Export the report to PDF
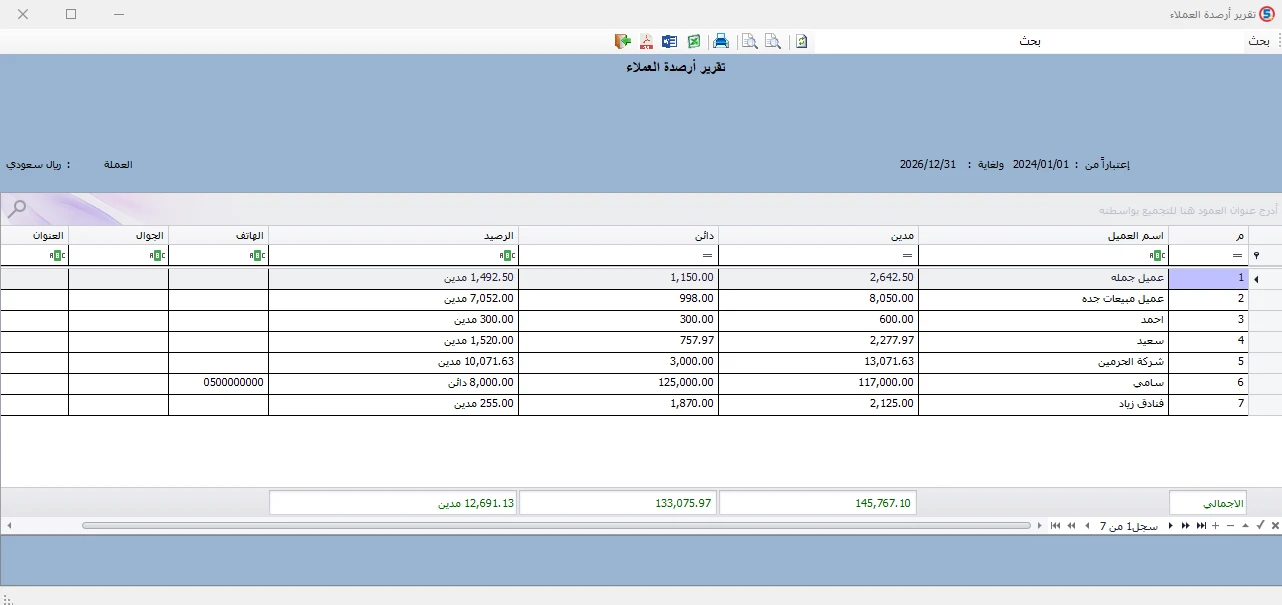This screenshot has height=605, width=1282. pos(646,41)
